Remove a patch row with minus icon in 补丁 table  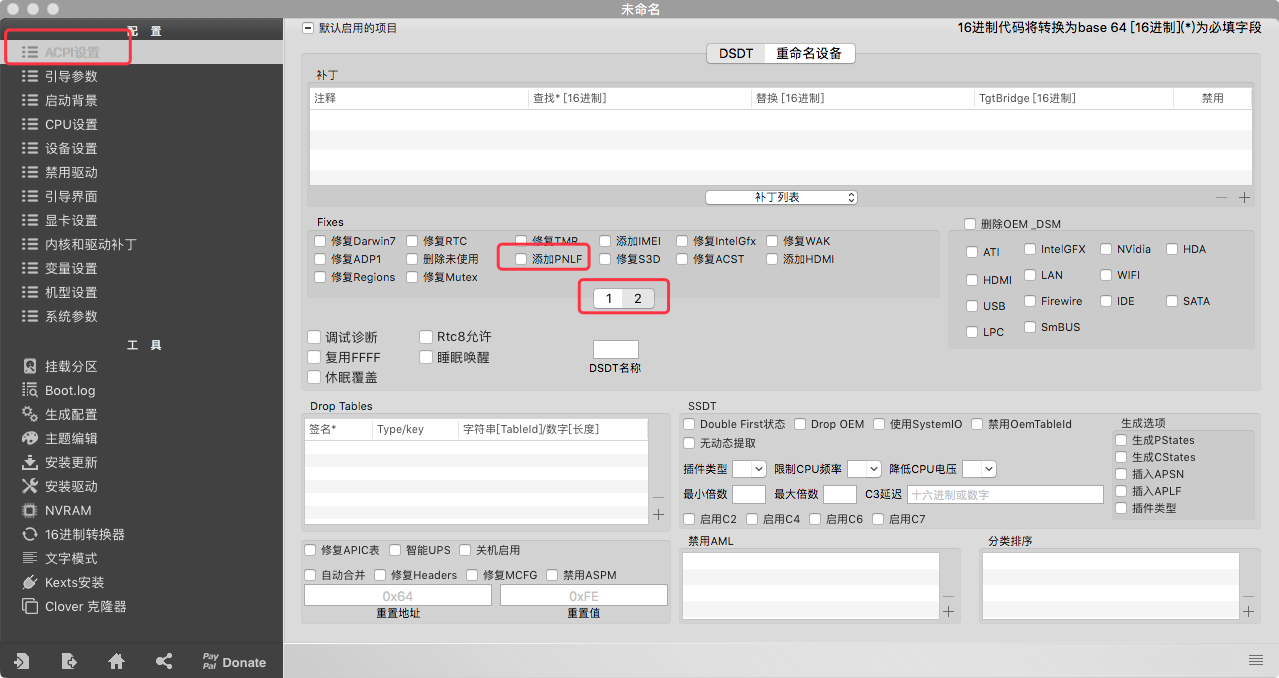[1221, 198]
